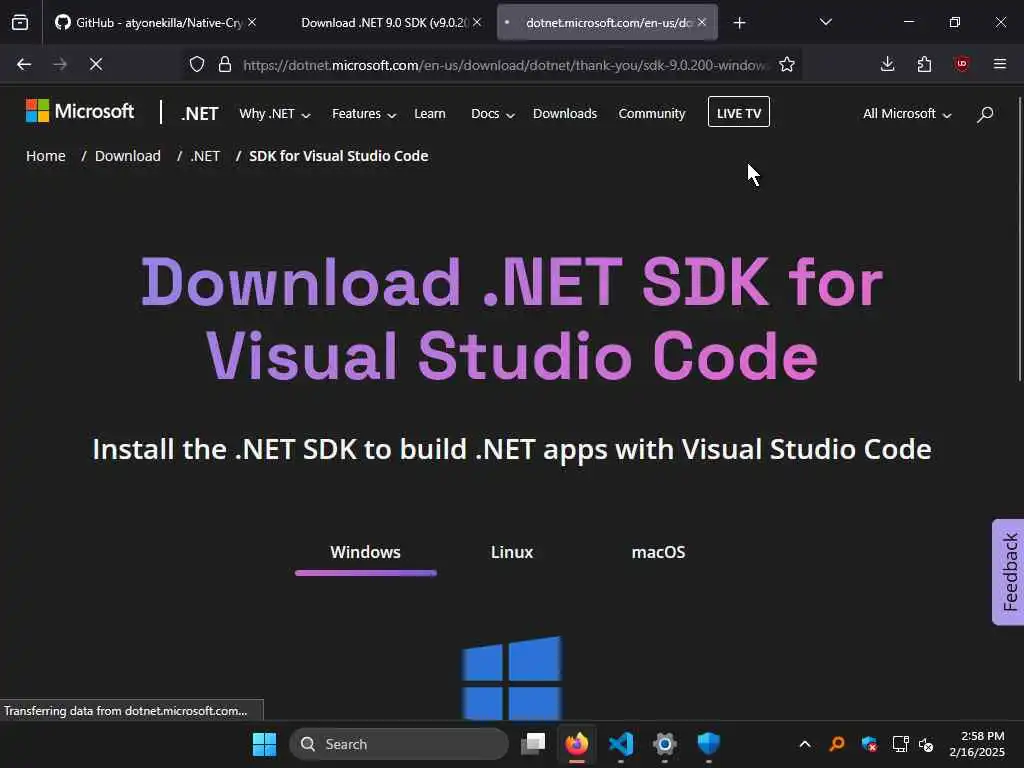1024x768 pixels.
Task: Go back to the previous page
Action: (x=24, y=64)
